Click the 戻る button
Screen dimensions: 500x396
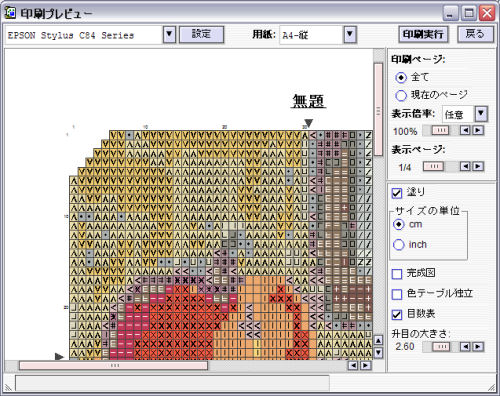pyautogui.click(x=475, y=34)
